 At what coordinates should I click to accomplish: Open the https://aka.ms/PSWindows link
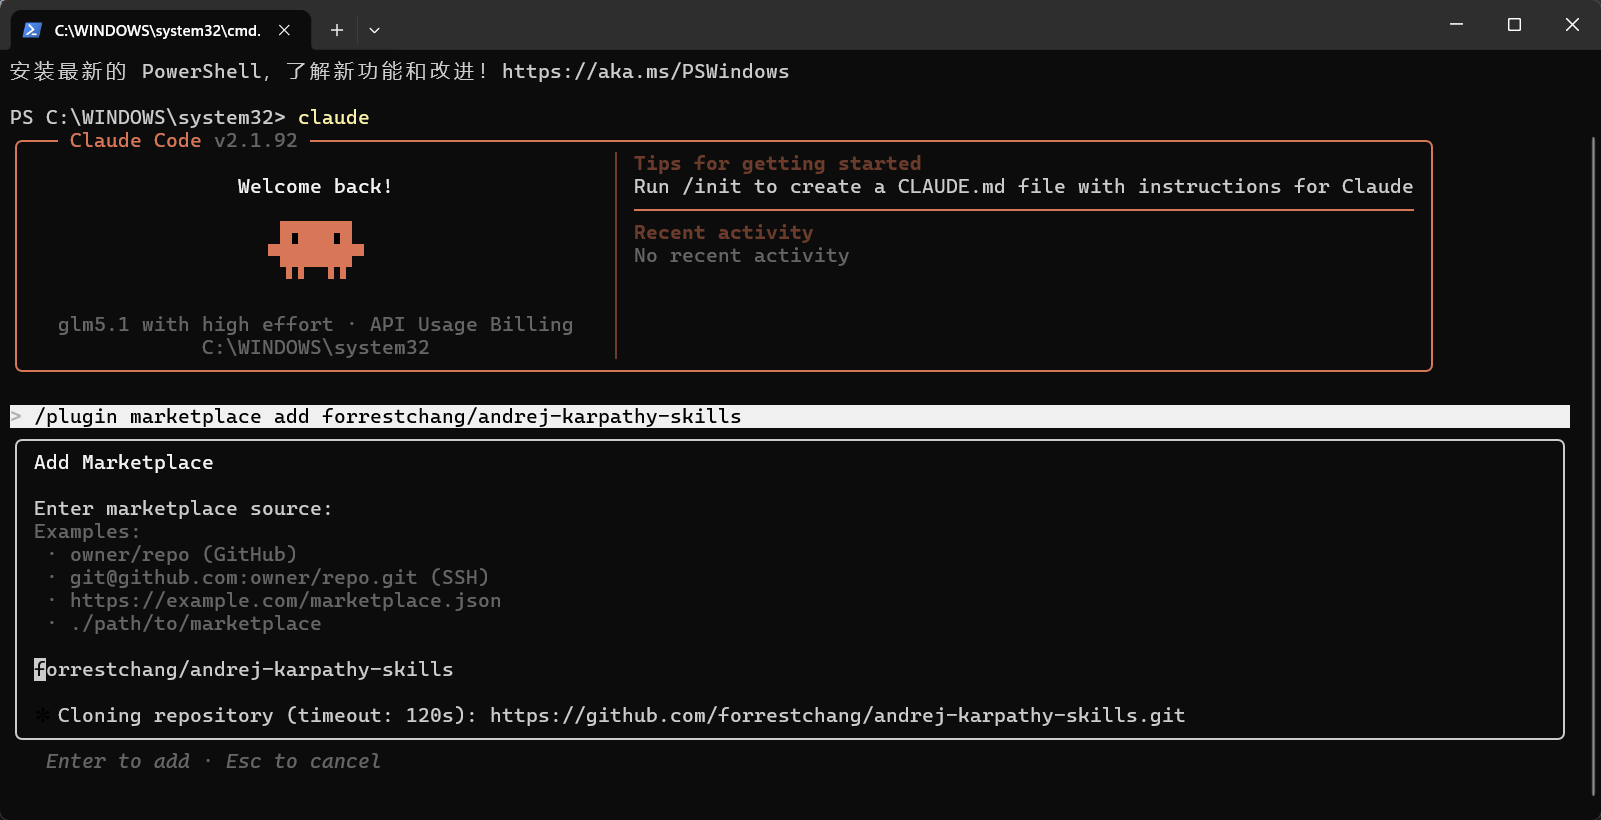tap(645, 71)
